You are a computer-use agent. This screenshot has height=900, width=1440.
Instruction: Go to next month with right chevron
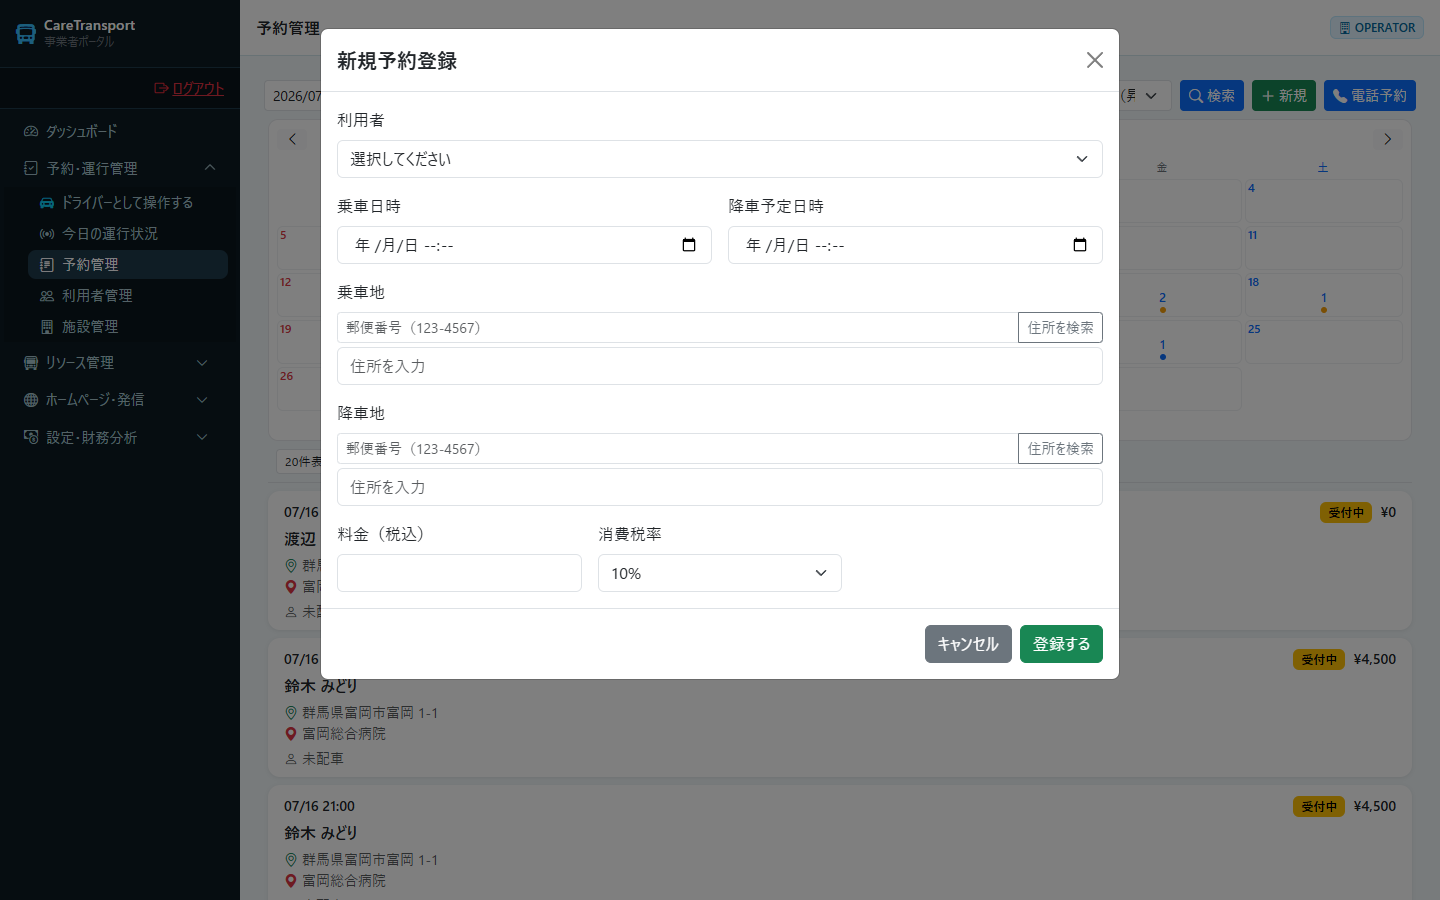[1387, 139]
